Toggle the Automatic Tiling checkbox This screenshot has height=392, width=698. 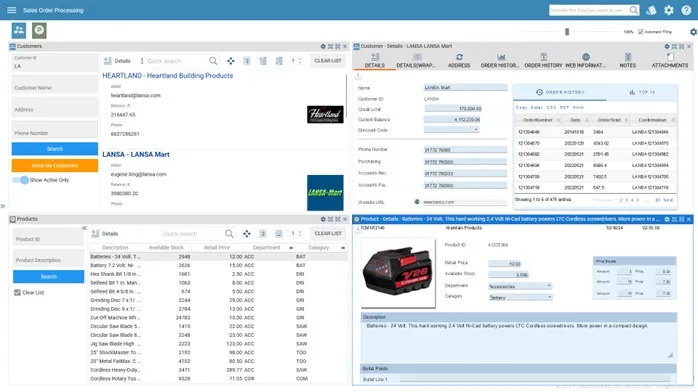[x=641, y=32]
